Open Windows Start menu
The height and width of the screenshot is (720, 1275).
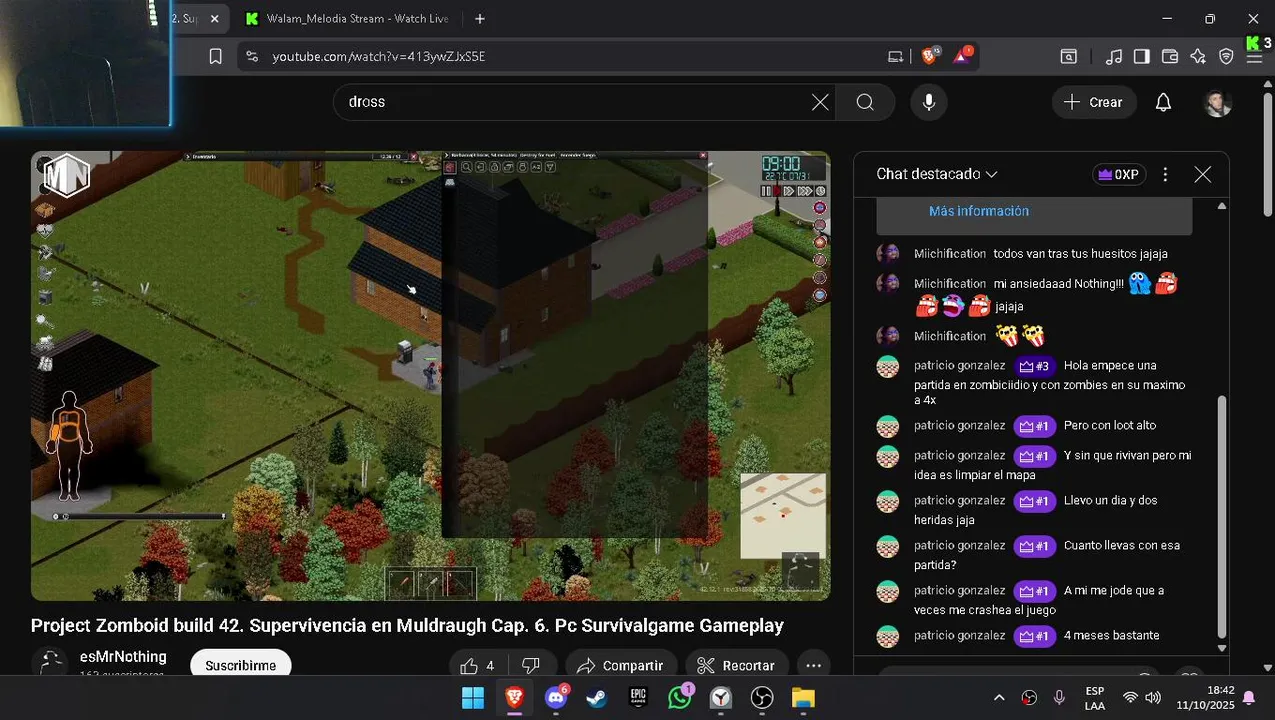(x=472, y=697)
